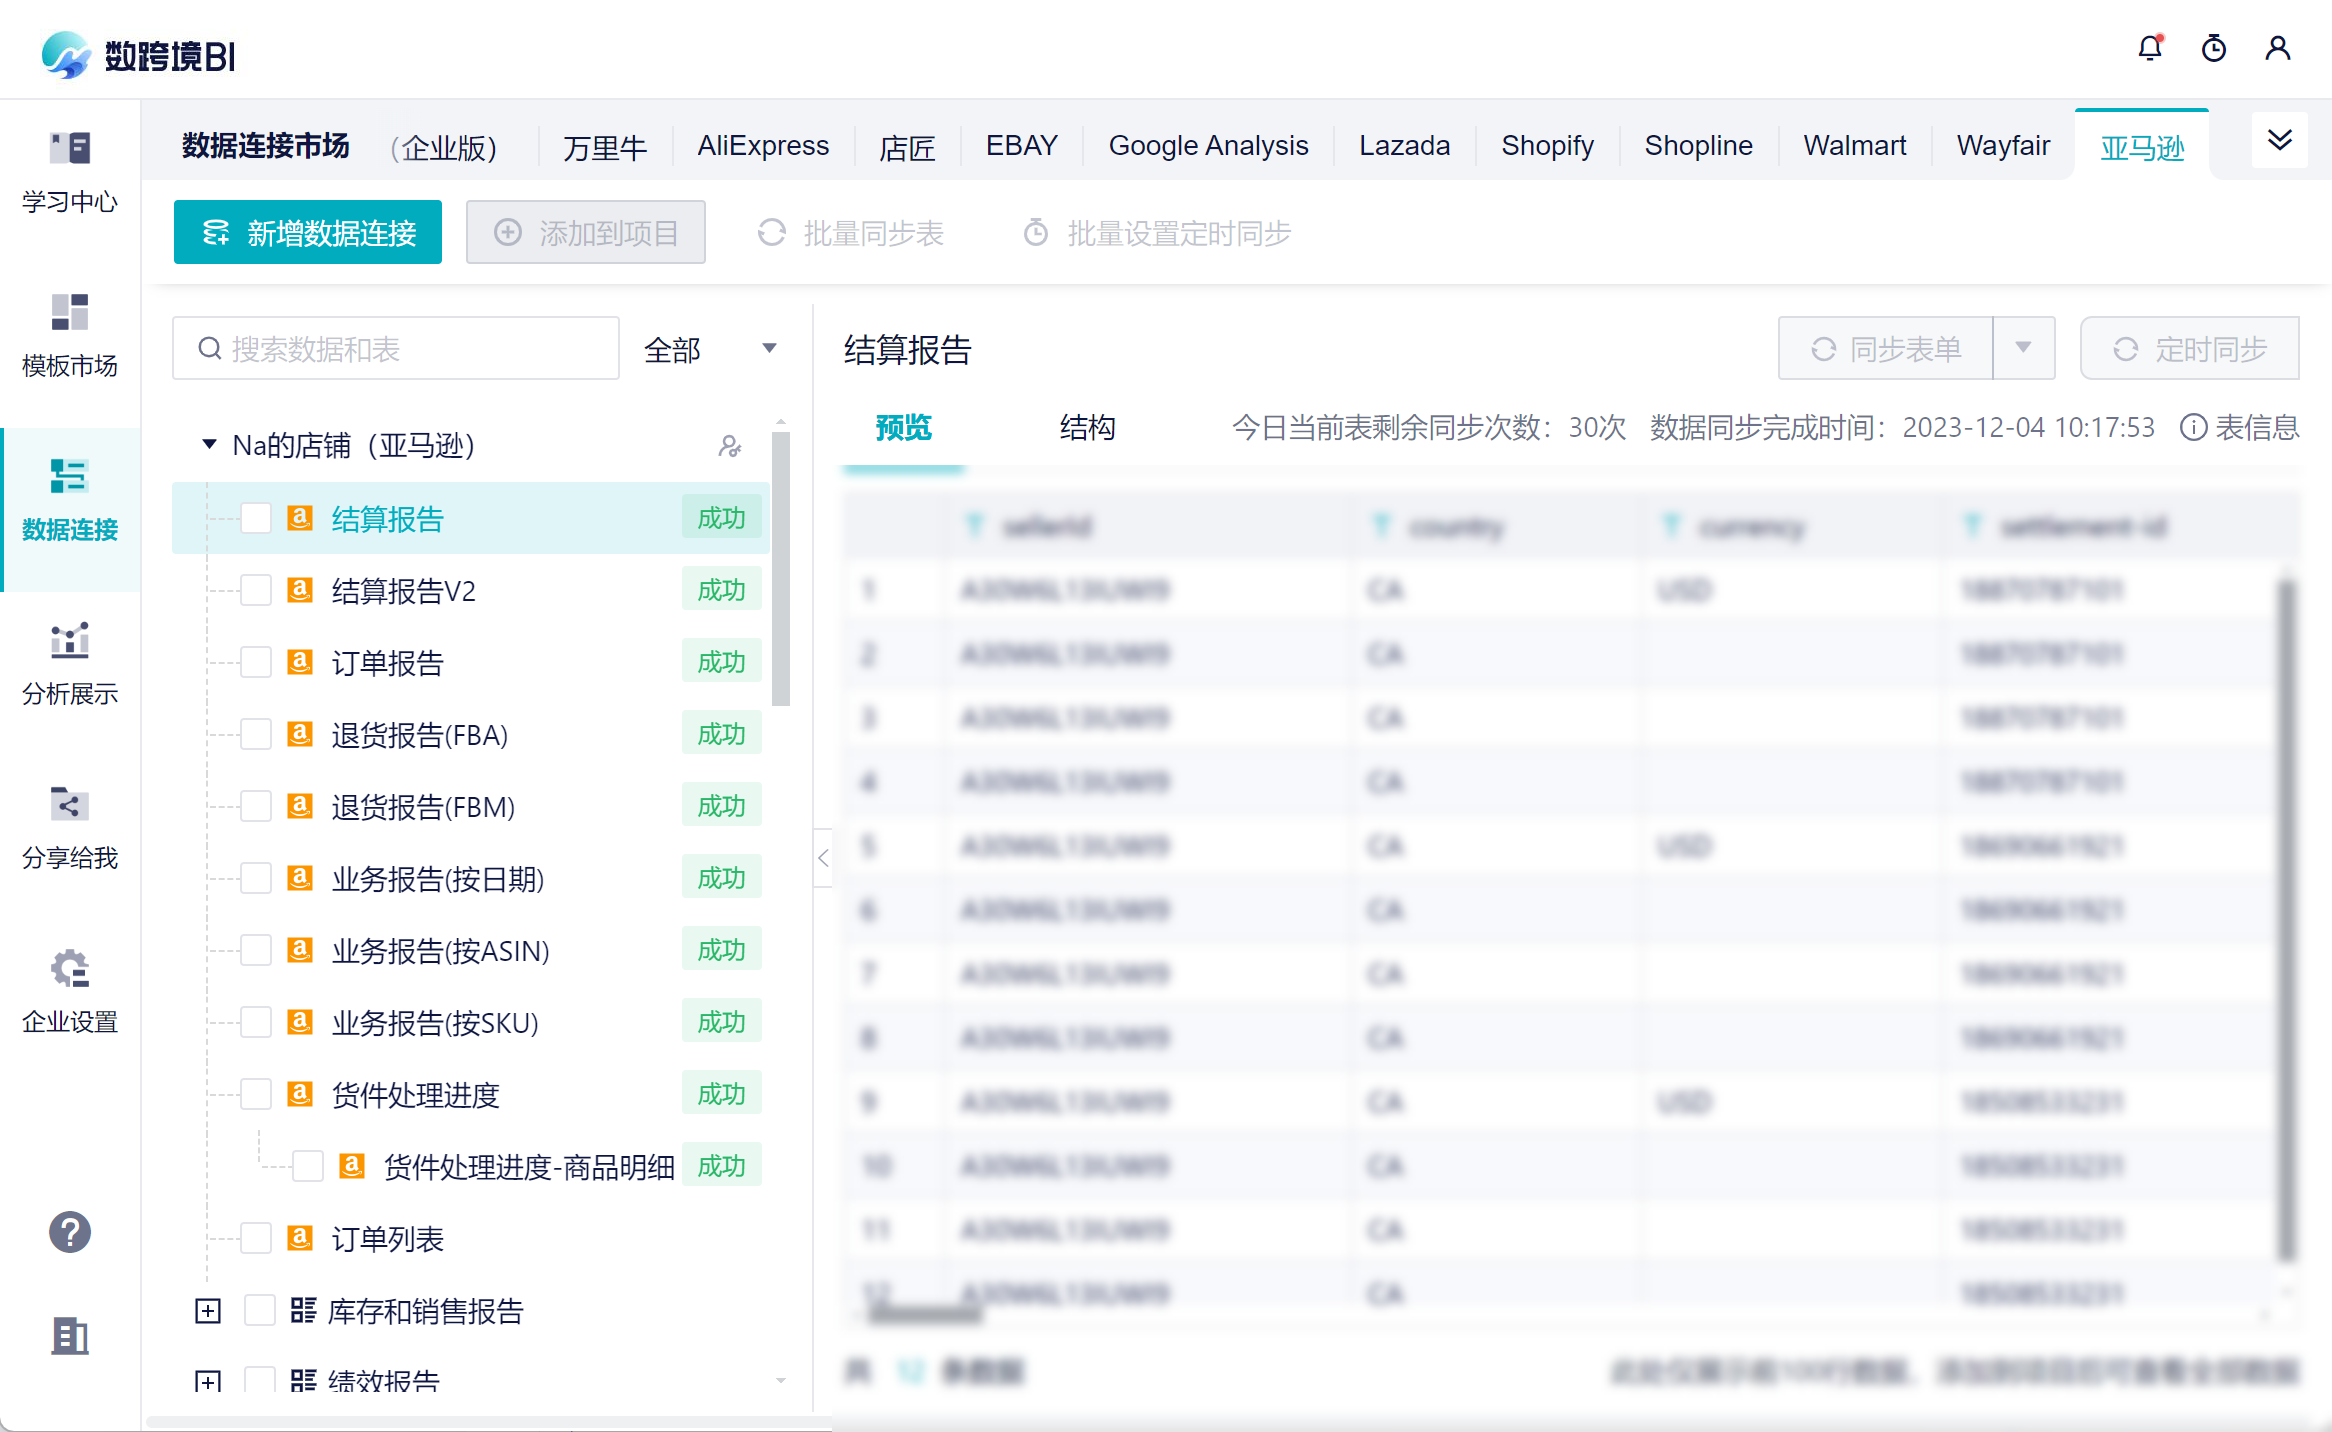Open the user profile icon
This screenshot has height=1432, width=2332.
pyautogui.click(x=2278, y=48)
